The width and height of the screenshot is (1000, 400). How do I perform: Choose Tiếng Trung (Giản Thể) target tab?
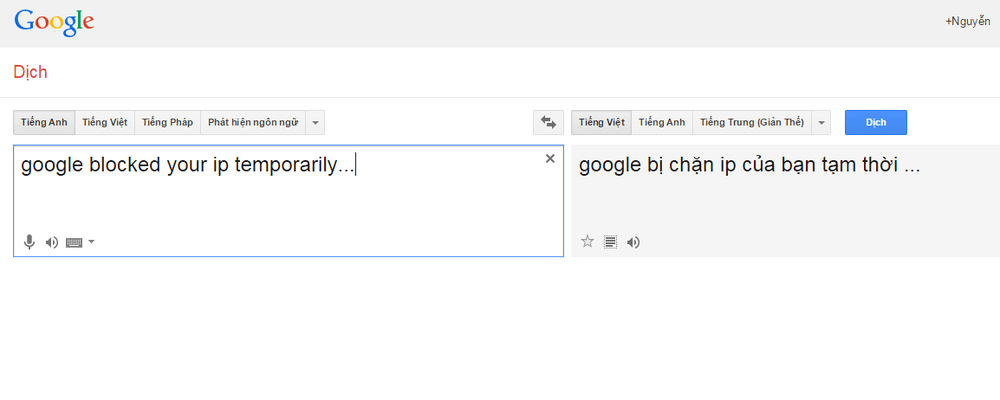tap(752, 122)
